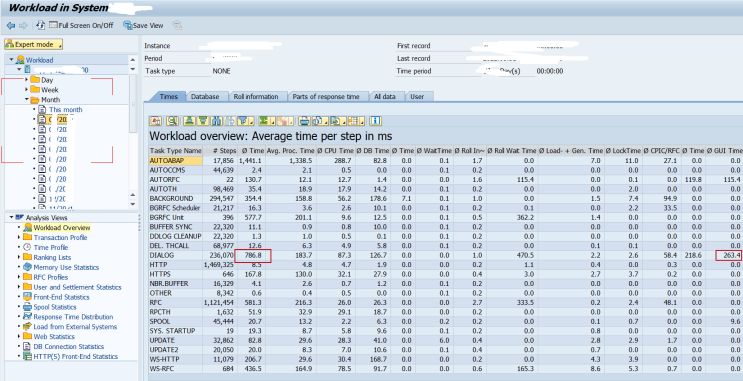743x381 pixels.
Task: Click the Views icon in table toolbar
Action: 317,121
